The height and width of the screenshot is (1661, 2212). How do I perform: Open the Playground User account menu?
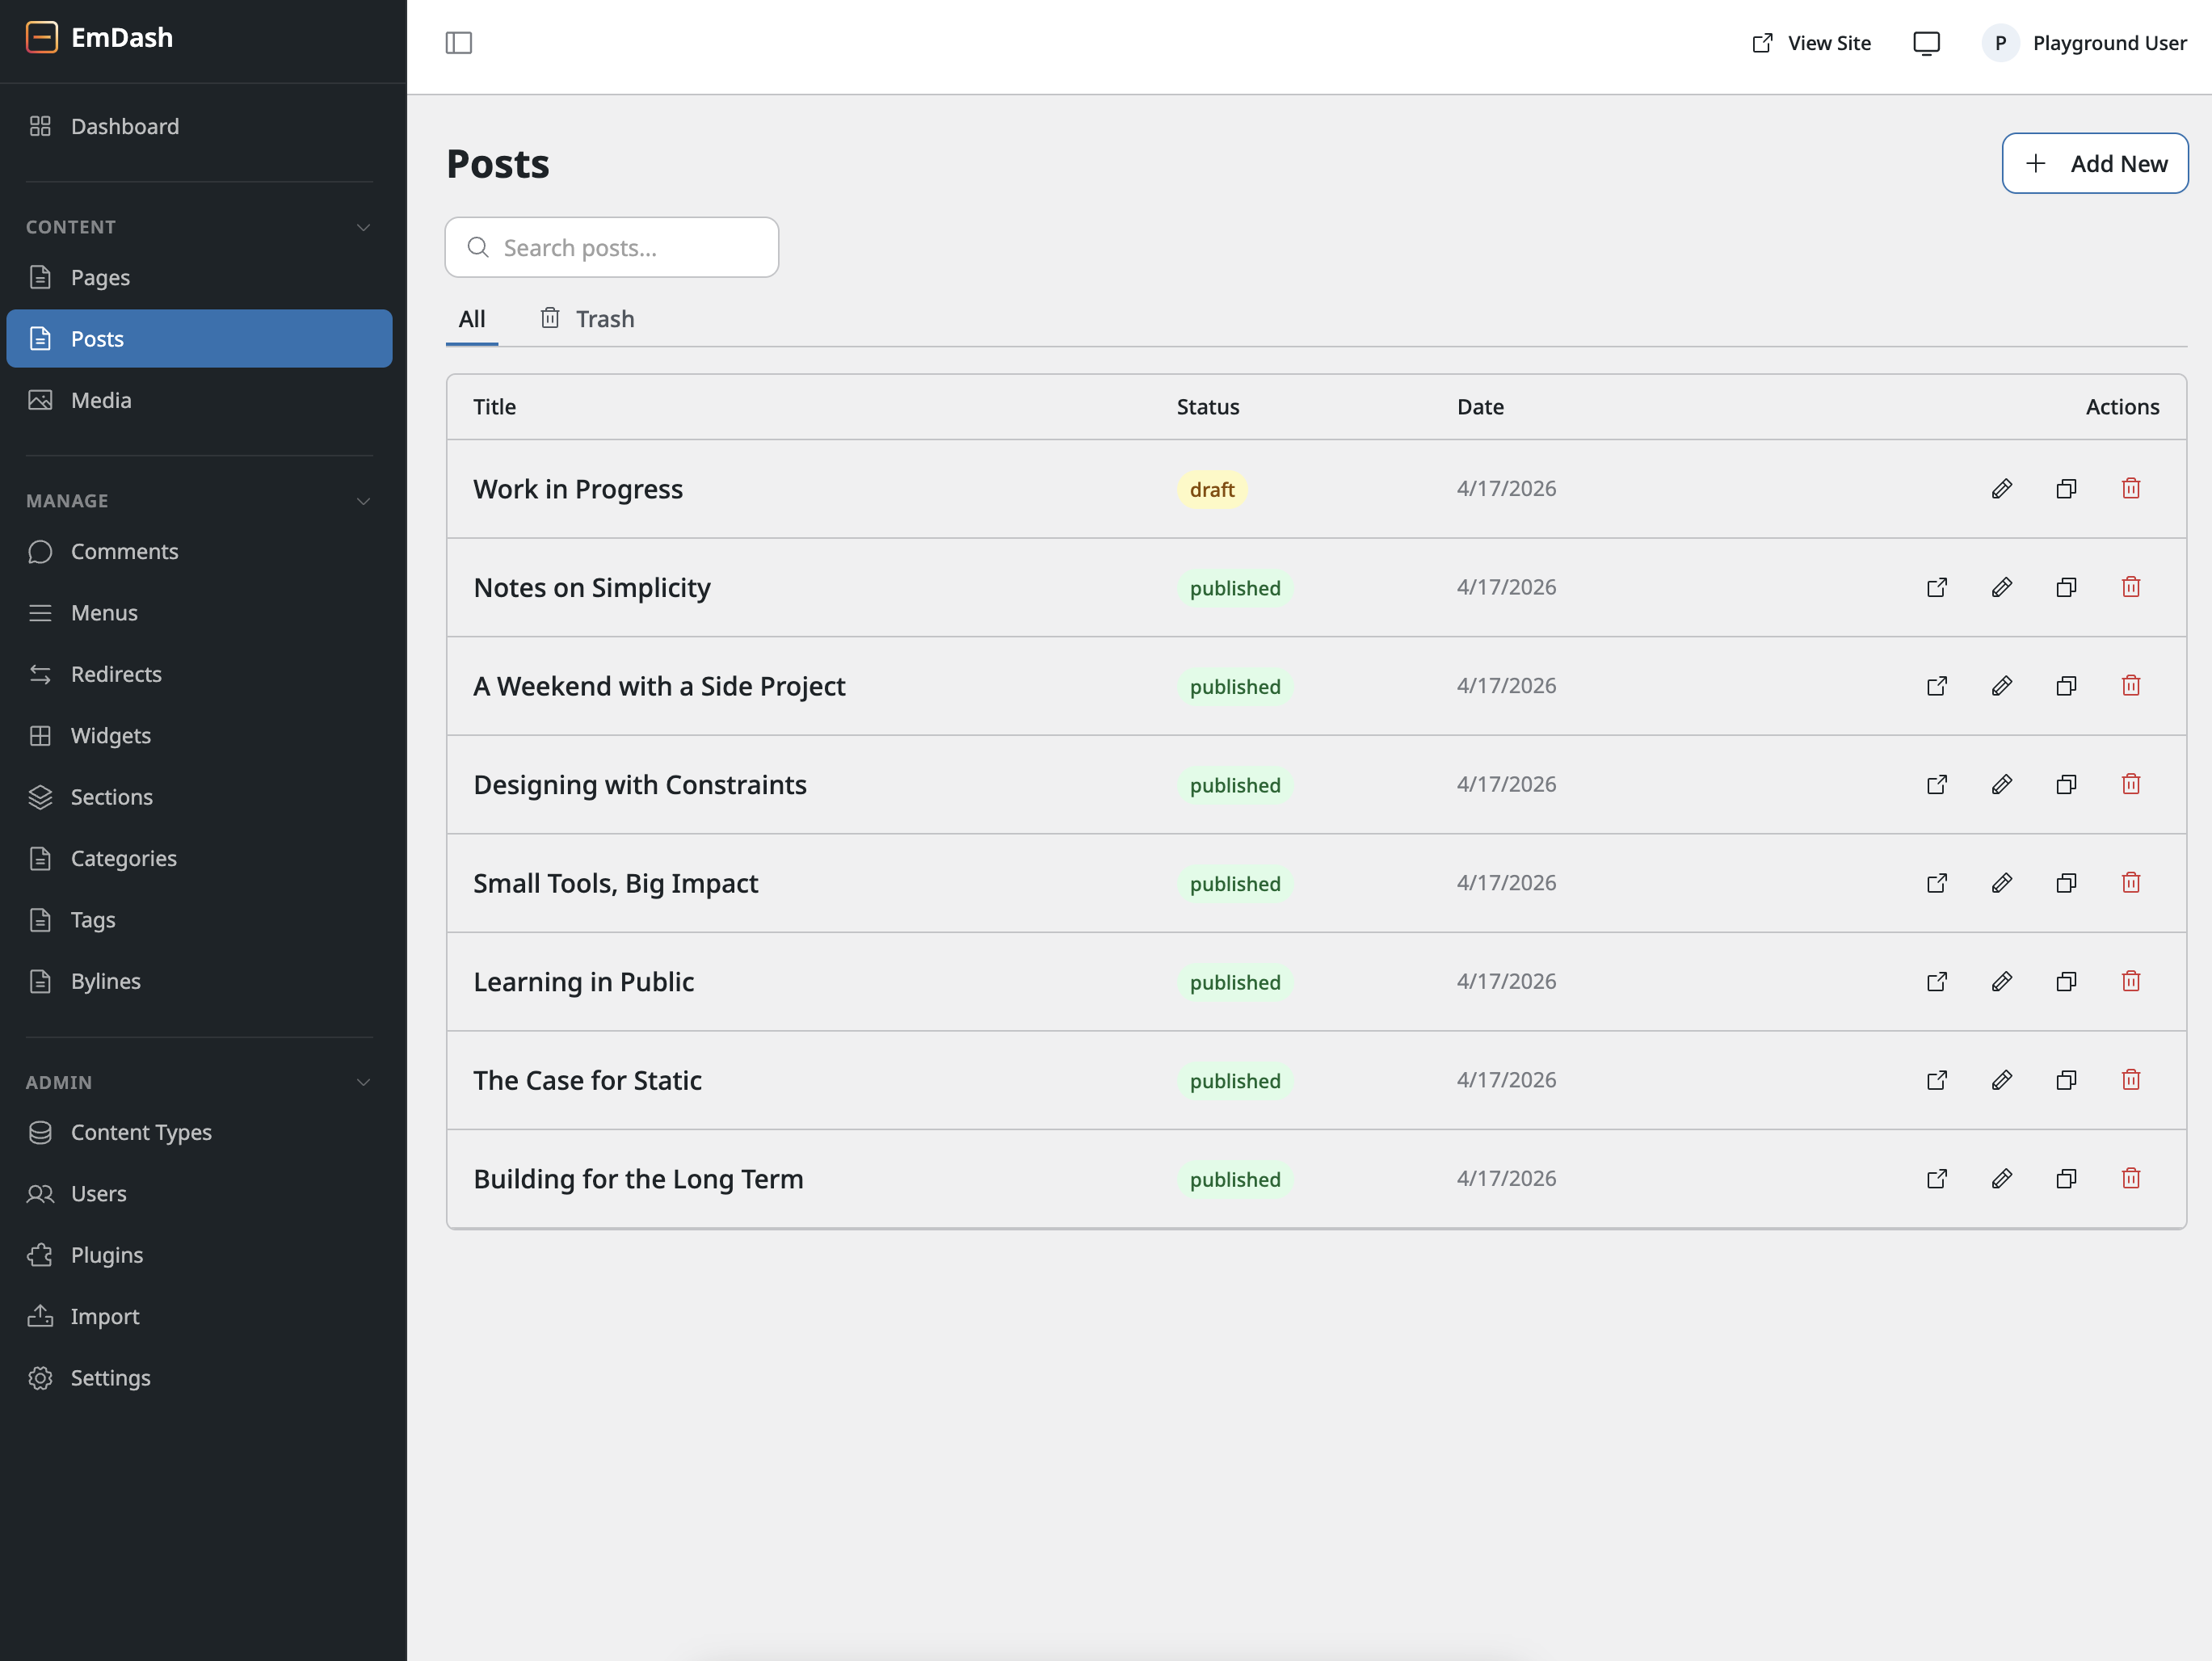coord(2084,43)
